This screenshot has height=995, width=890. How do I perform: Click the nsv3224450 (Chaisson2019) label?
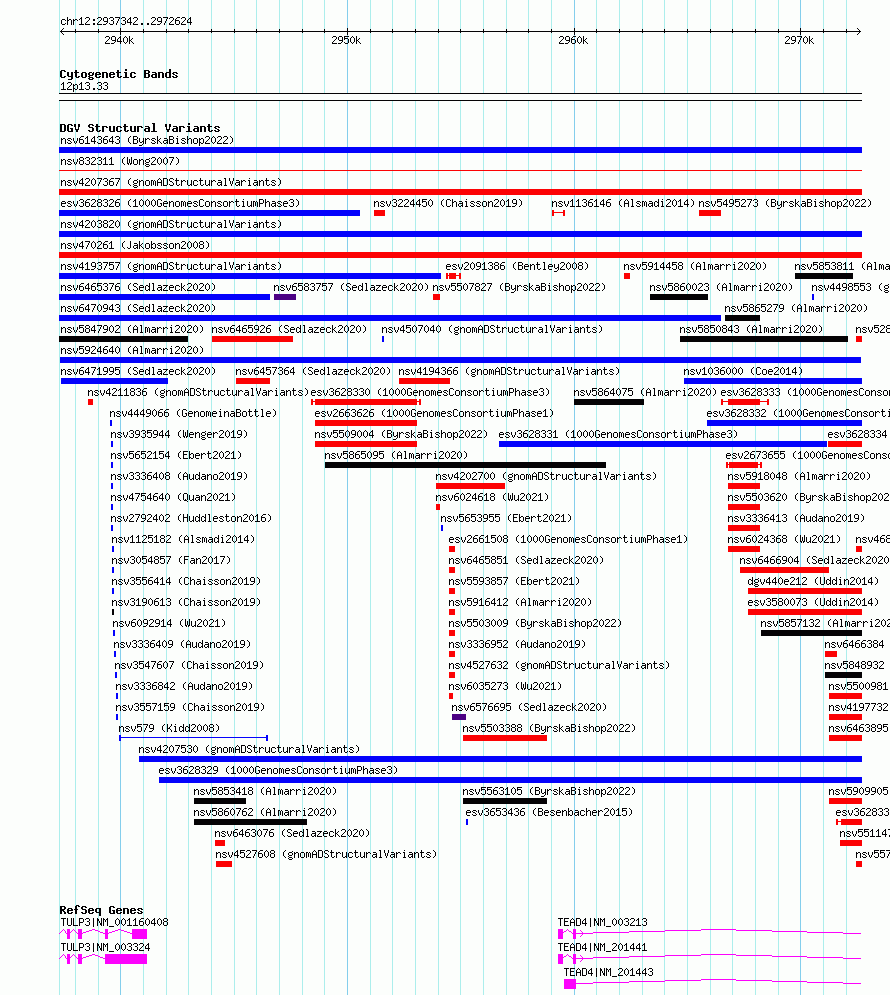448,203
